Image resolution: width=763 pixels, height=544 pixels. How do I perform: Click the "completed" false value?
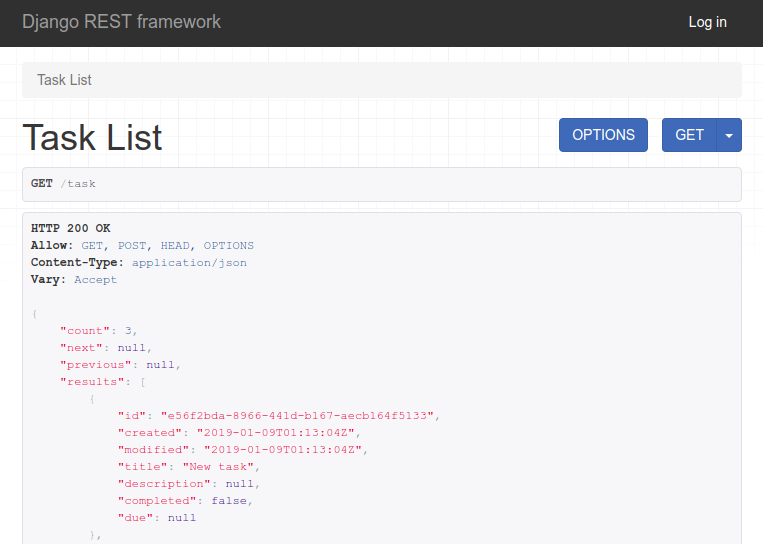click(229, 501)
